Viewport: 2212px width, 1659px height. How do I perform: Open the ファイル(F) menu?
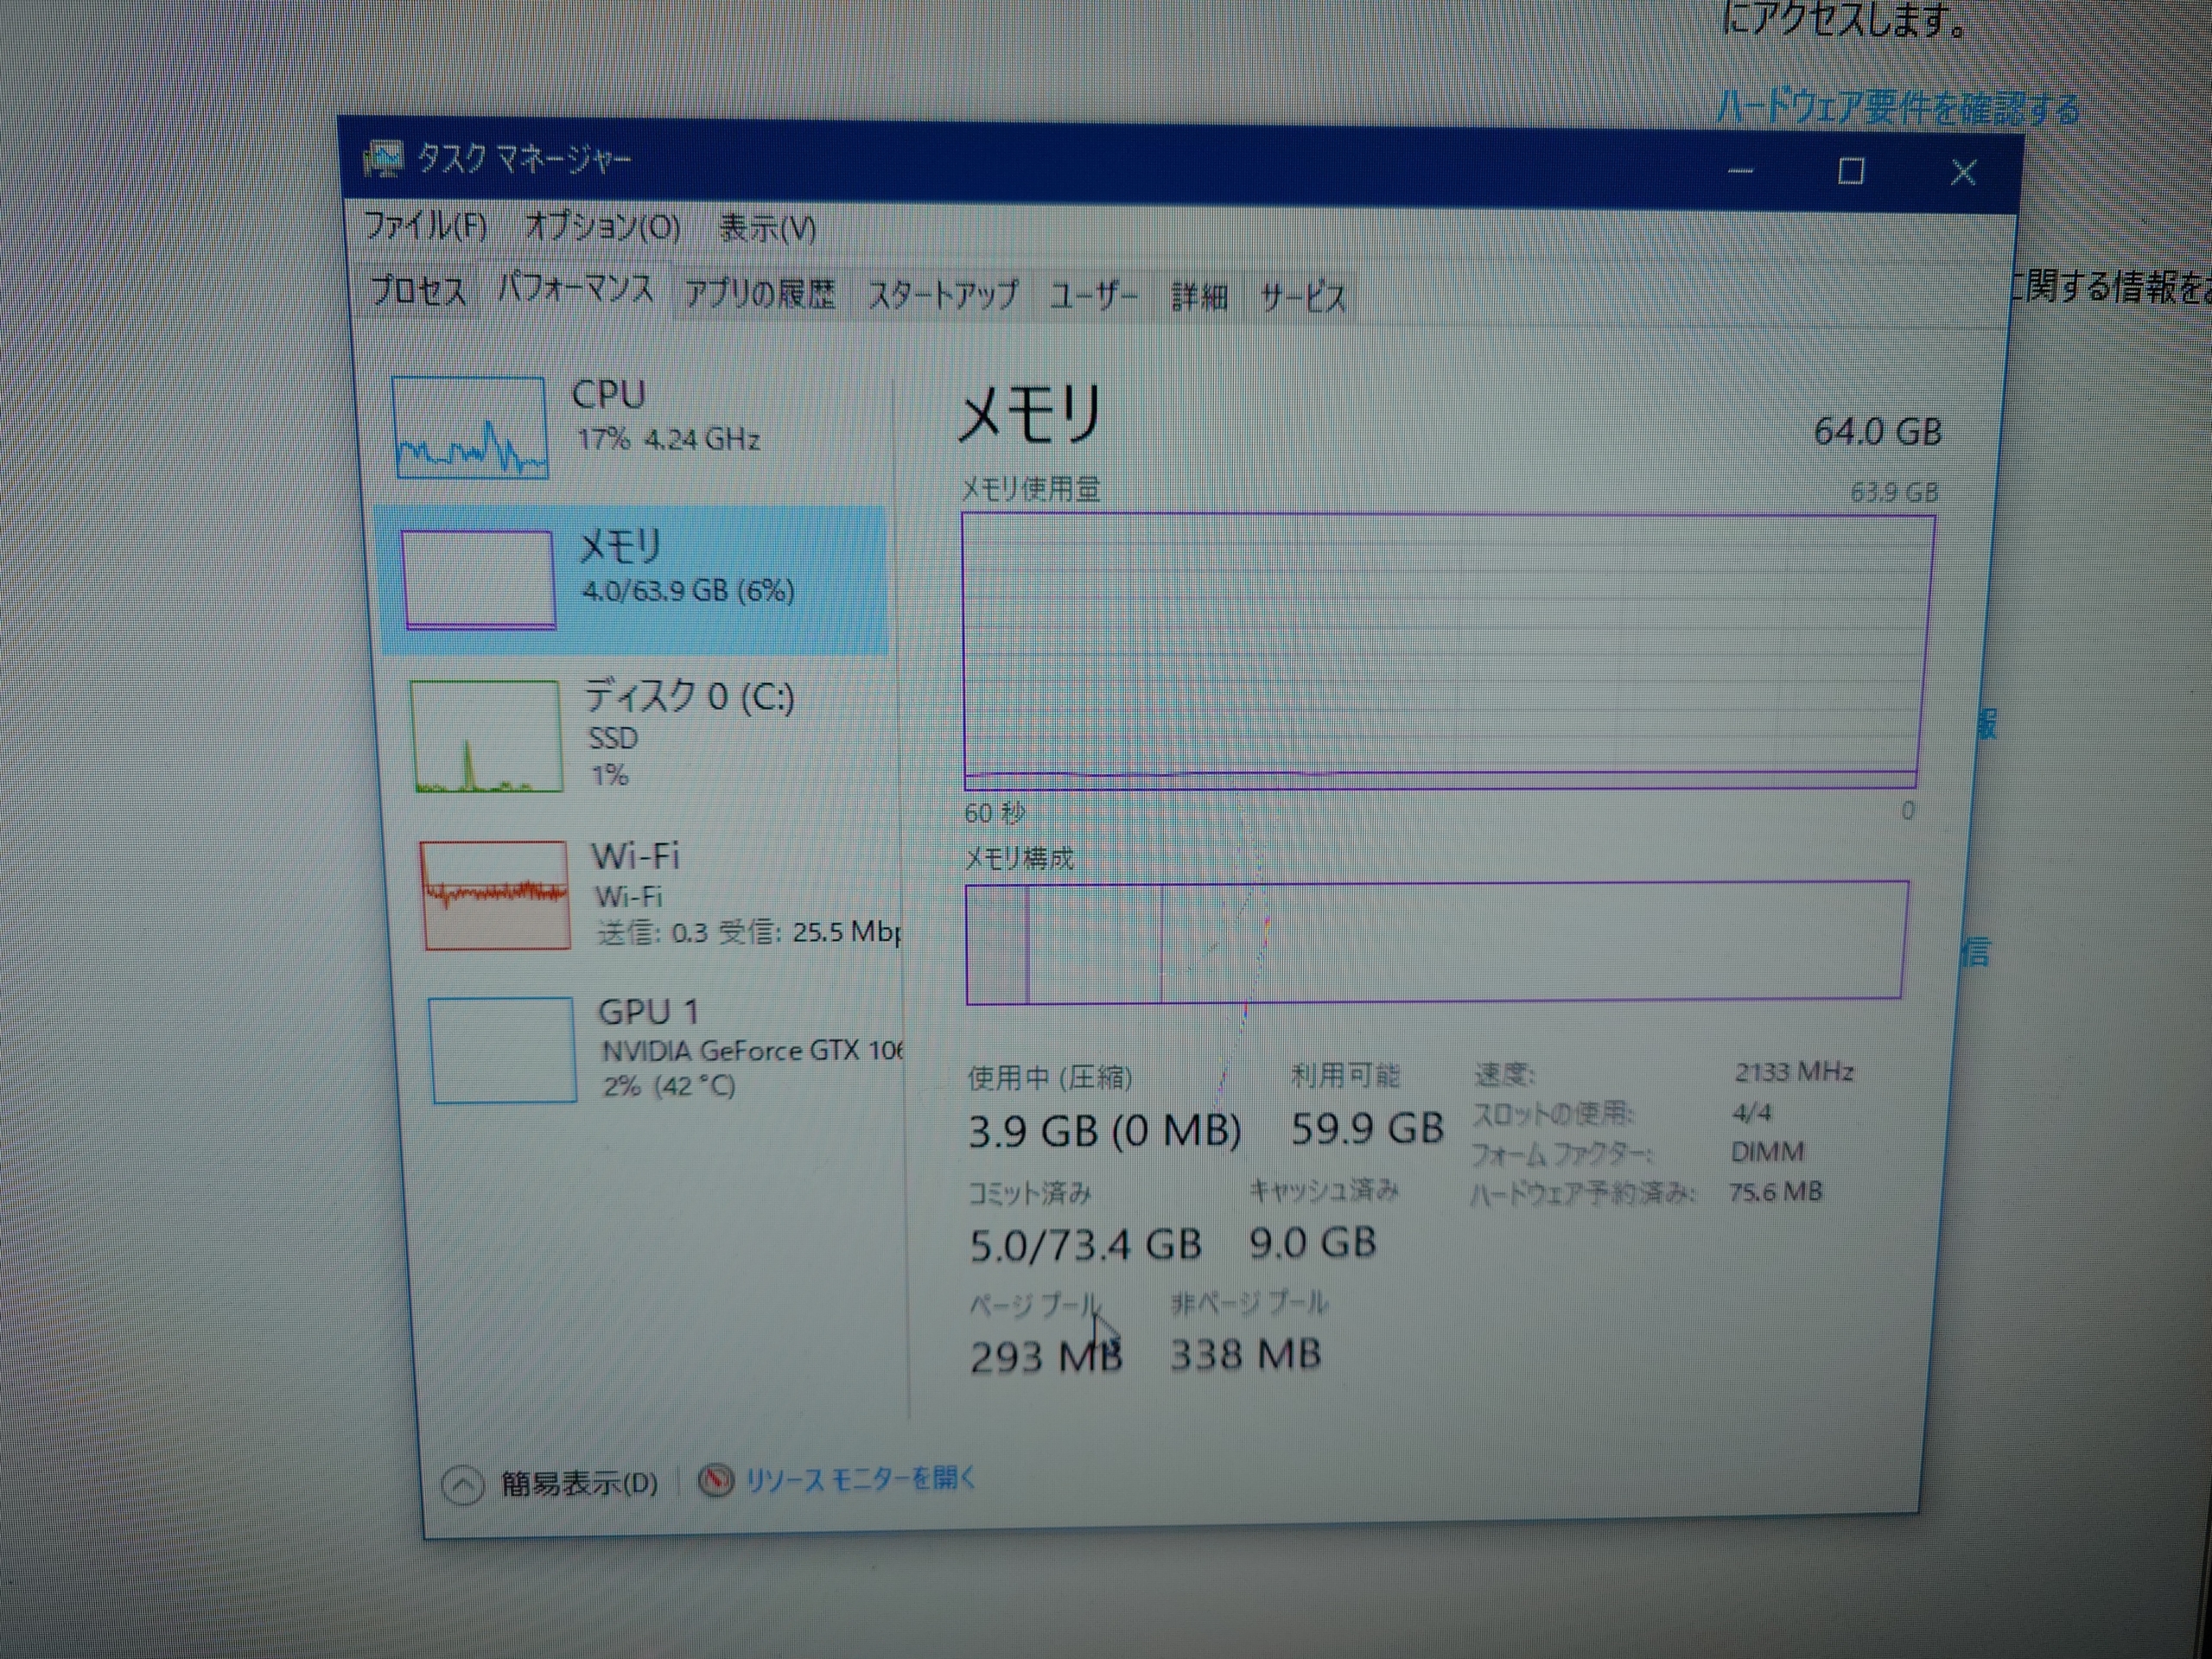tap(425, 226)
